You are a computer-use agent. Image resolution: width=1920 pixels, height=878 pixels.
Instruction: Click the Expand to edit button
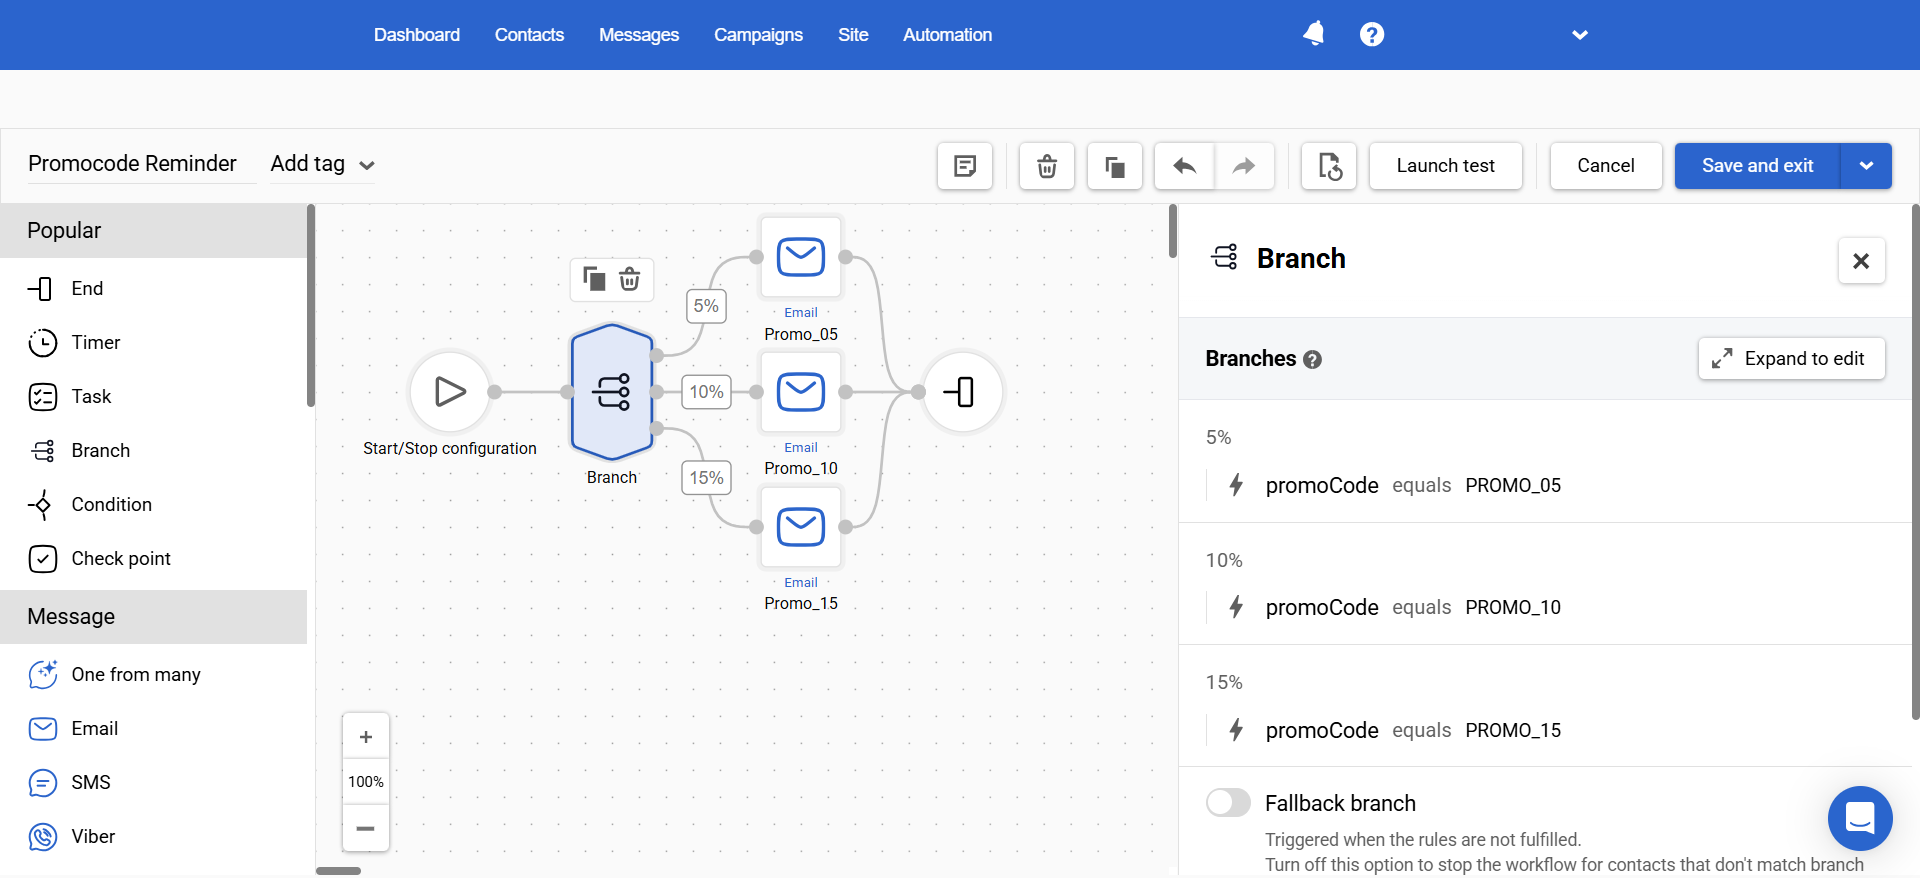pos(1792,359)
